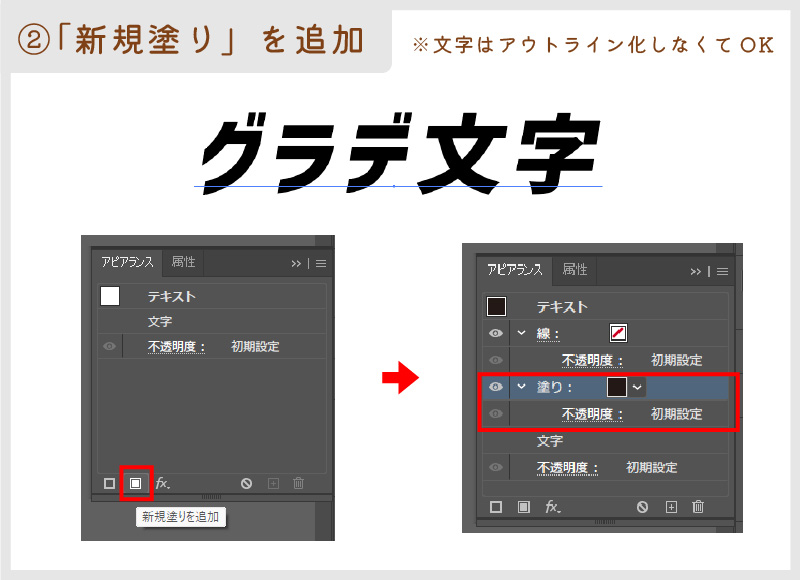Hide the 線 stroke with its eye icon
The height and width of the screenshot is (580, 800).
pos(495,333)
